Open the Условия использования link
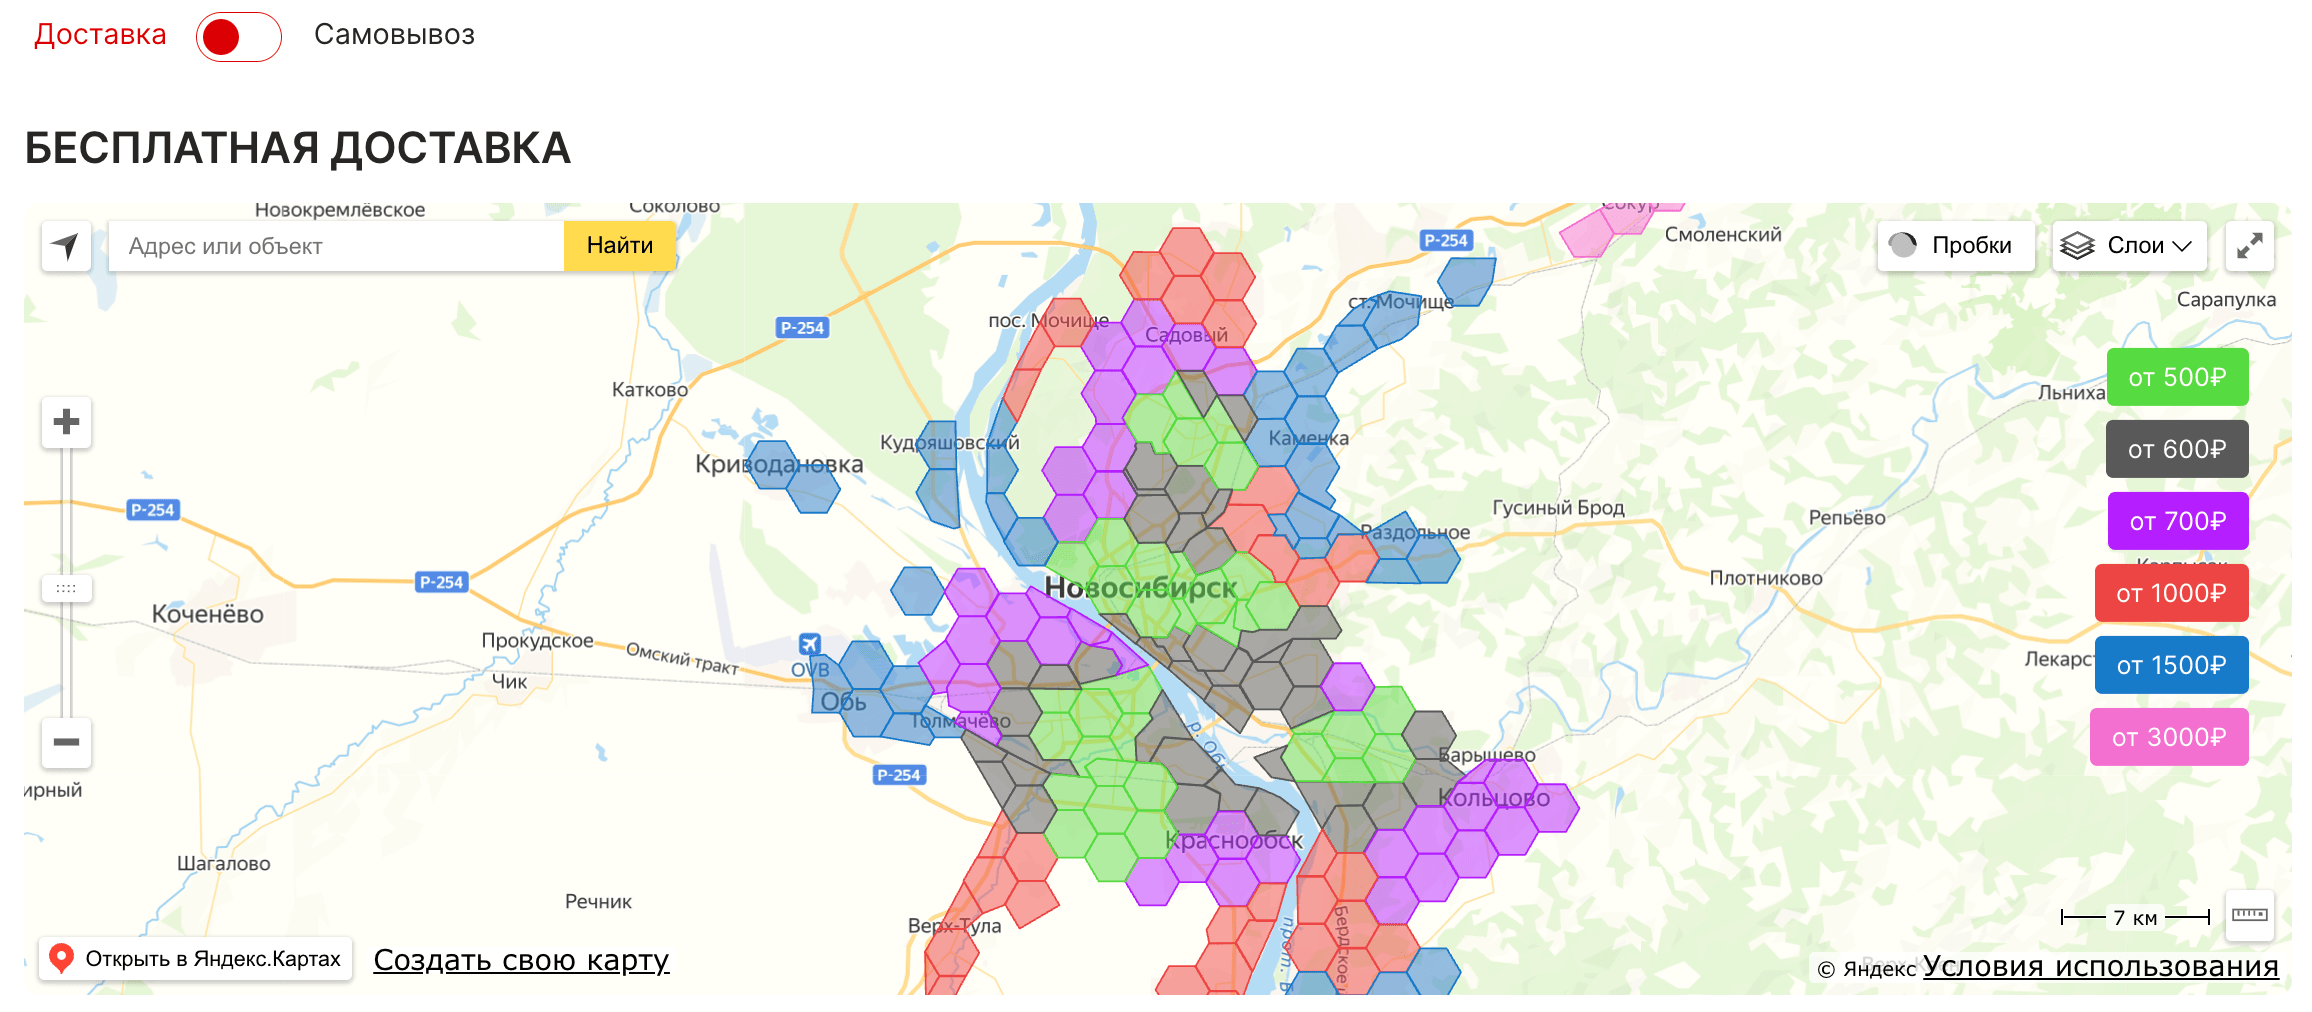This screenshot has height=1012, width=2312. click(x=2100, y=966)
